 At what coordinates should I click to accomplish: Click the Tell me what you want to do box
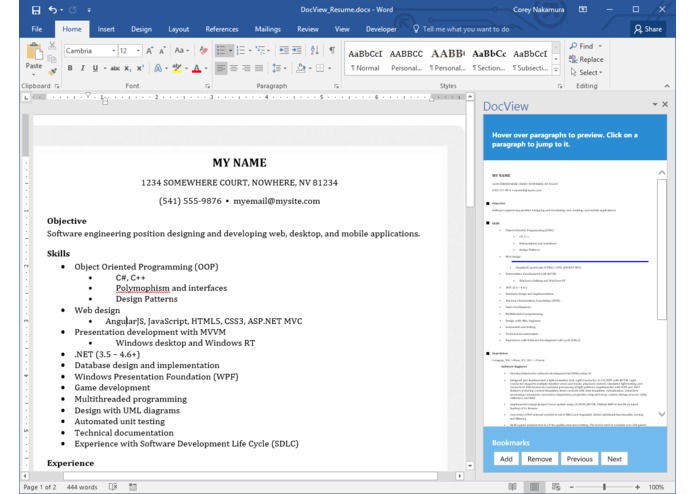click(461, 29)
